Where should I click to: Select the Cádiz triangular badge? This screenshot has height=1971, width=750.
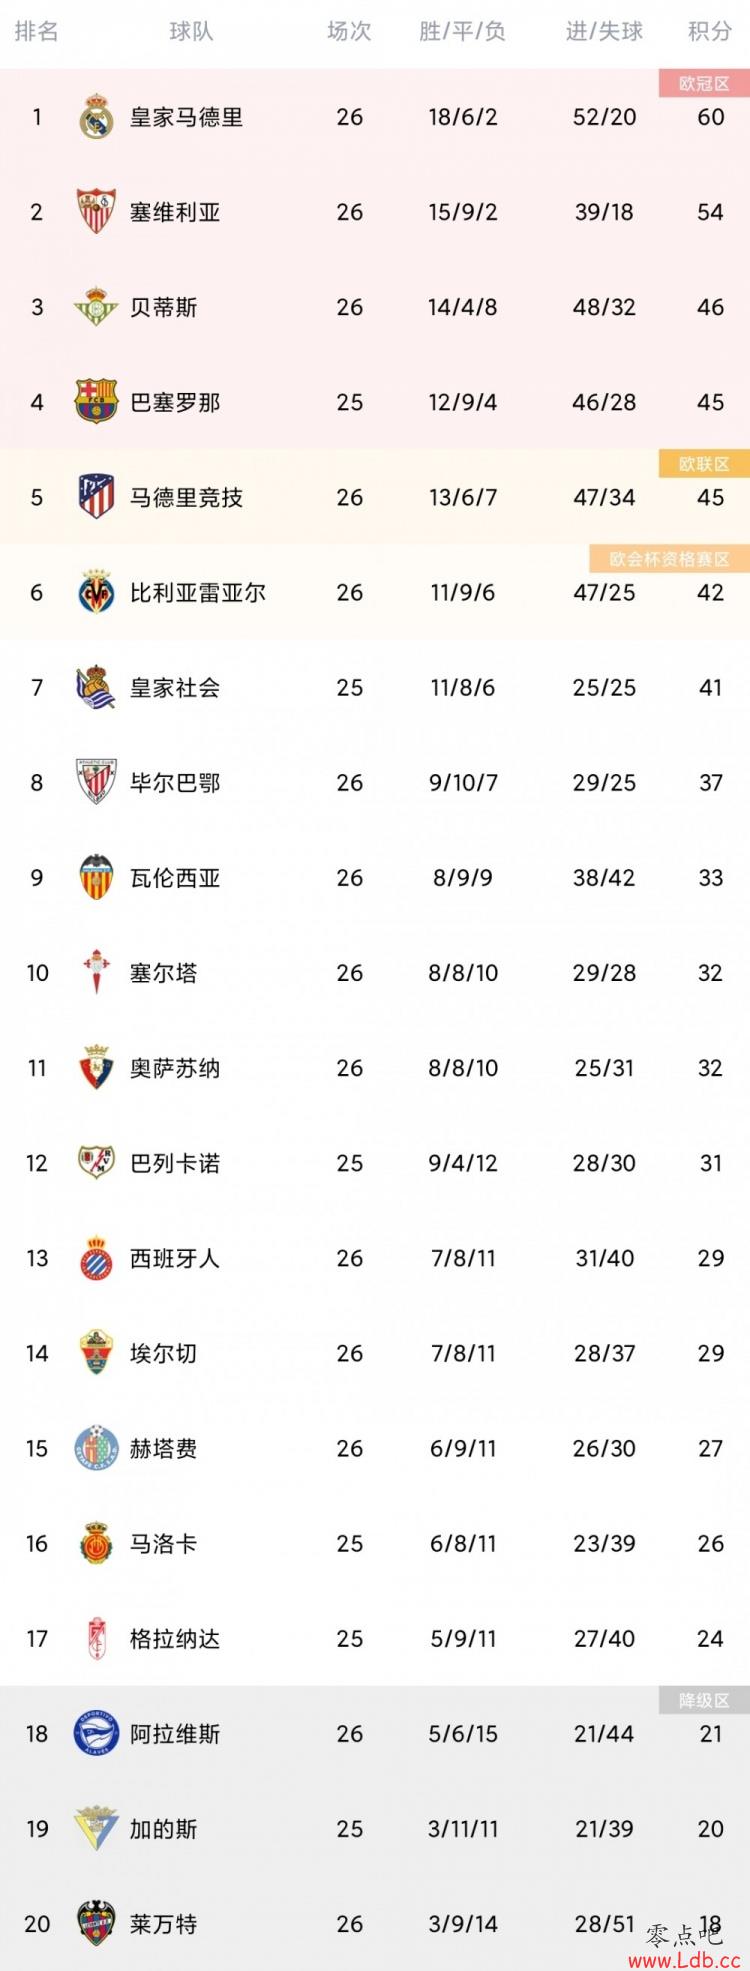[96, 1828]
